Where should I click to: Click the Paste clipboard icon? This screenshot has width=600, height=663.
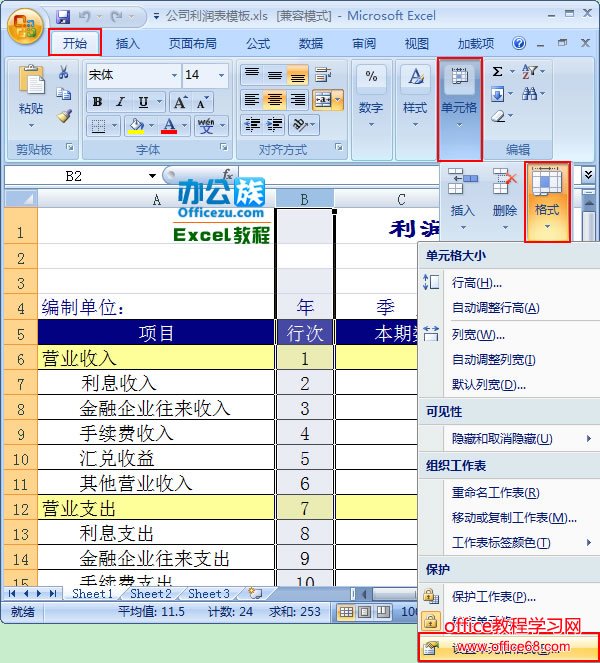click(31, 79)
